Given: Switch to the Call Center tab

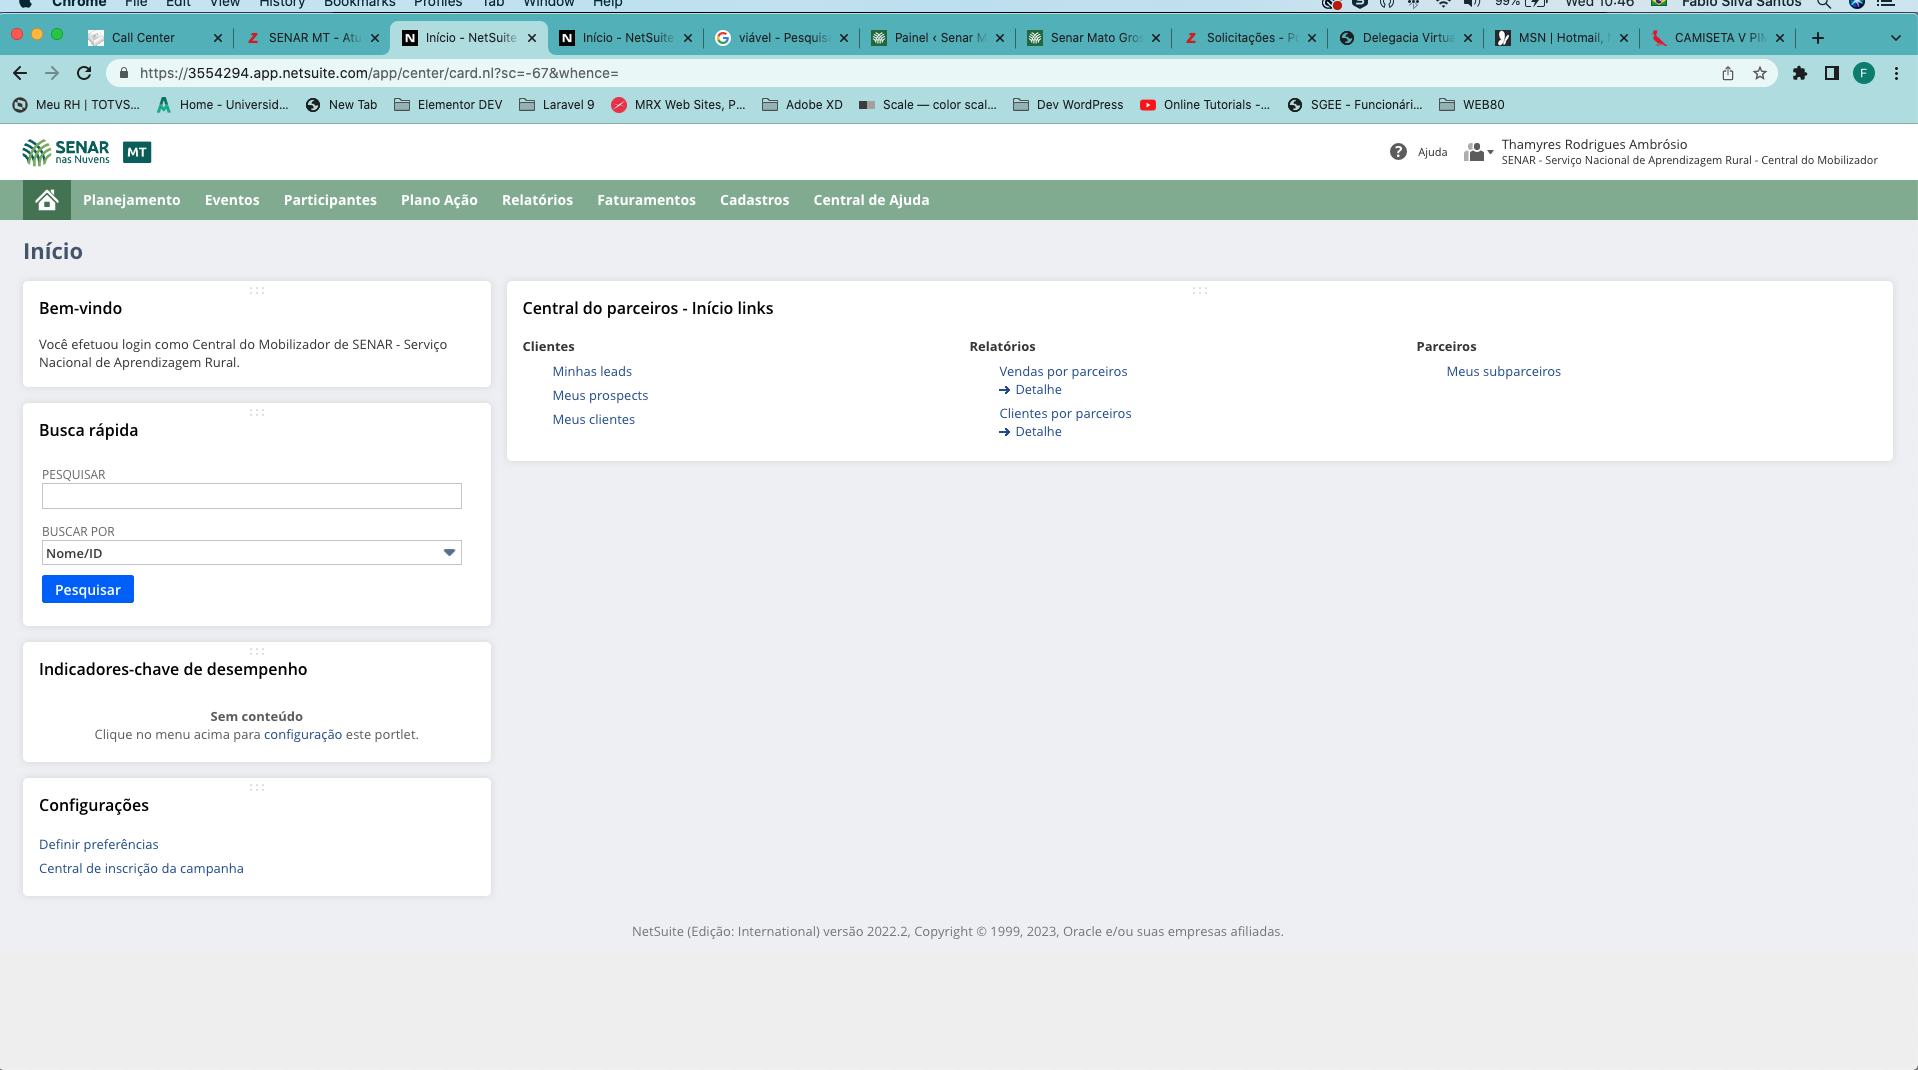Looking at the screenshot, I should [x=143, y=38].
